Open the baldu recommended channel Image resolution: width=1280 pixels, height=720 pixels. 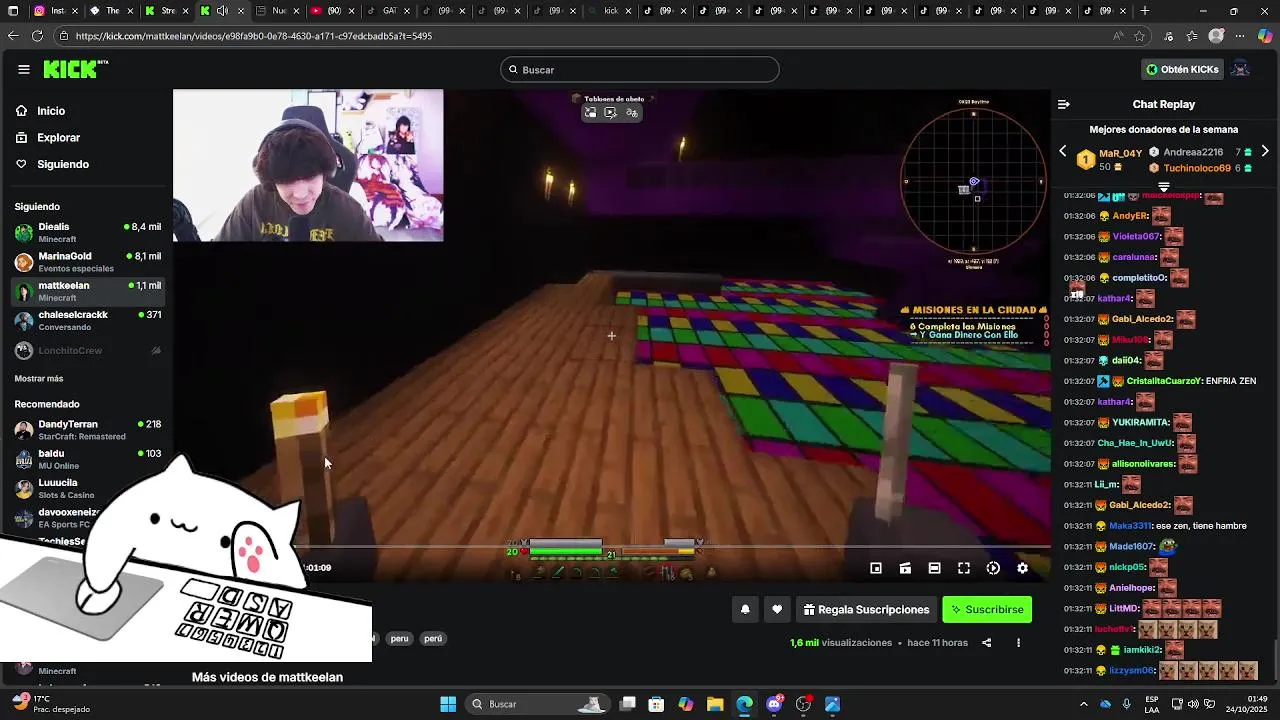tap(88, 459)
